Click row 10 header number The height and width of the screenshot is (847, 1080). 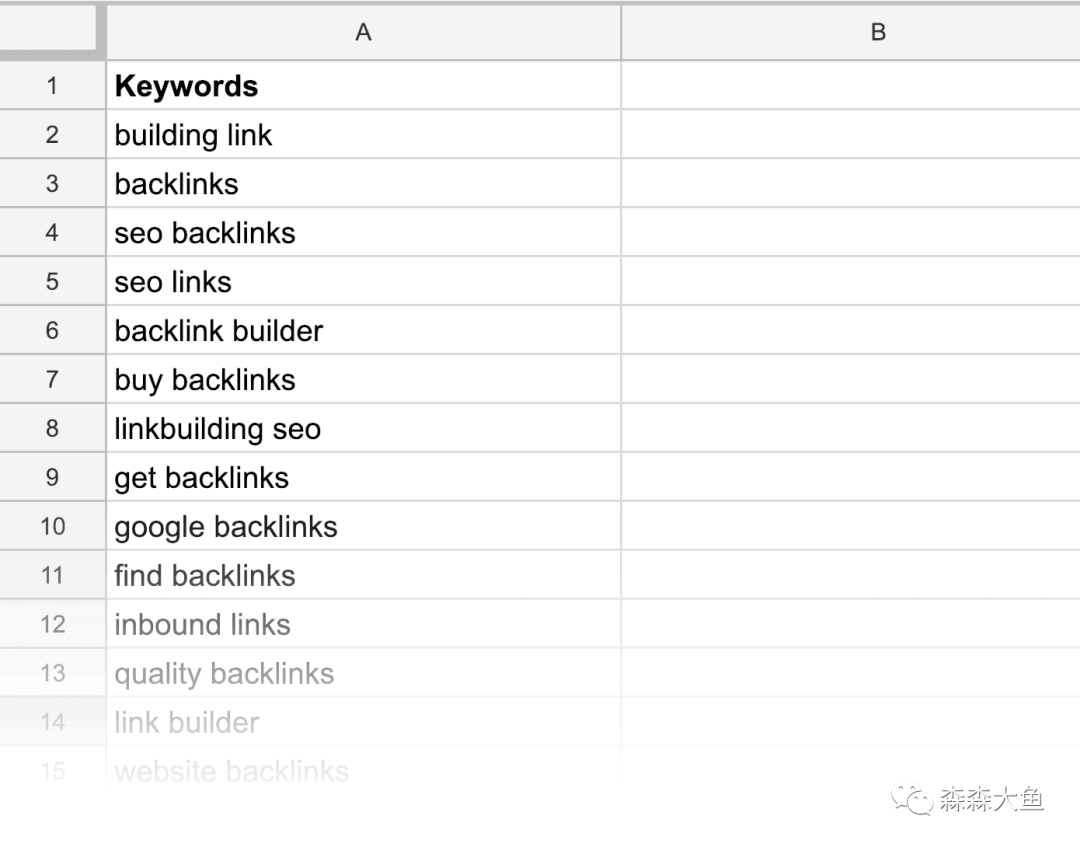click(52, 527)
